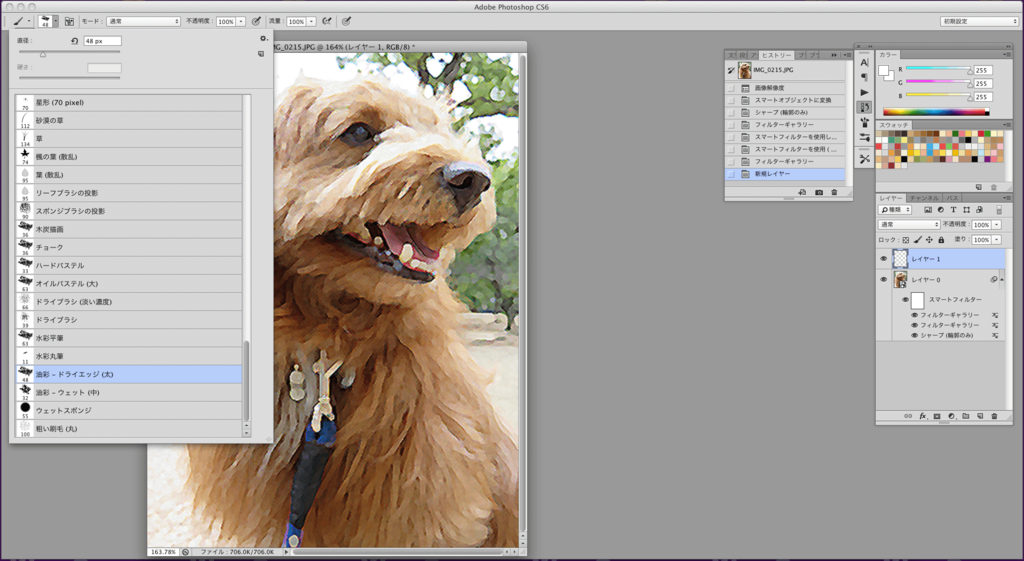The image size is (1024, 561).
Task: Select the レイヤー panel tab
Action: point(890,197)
